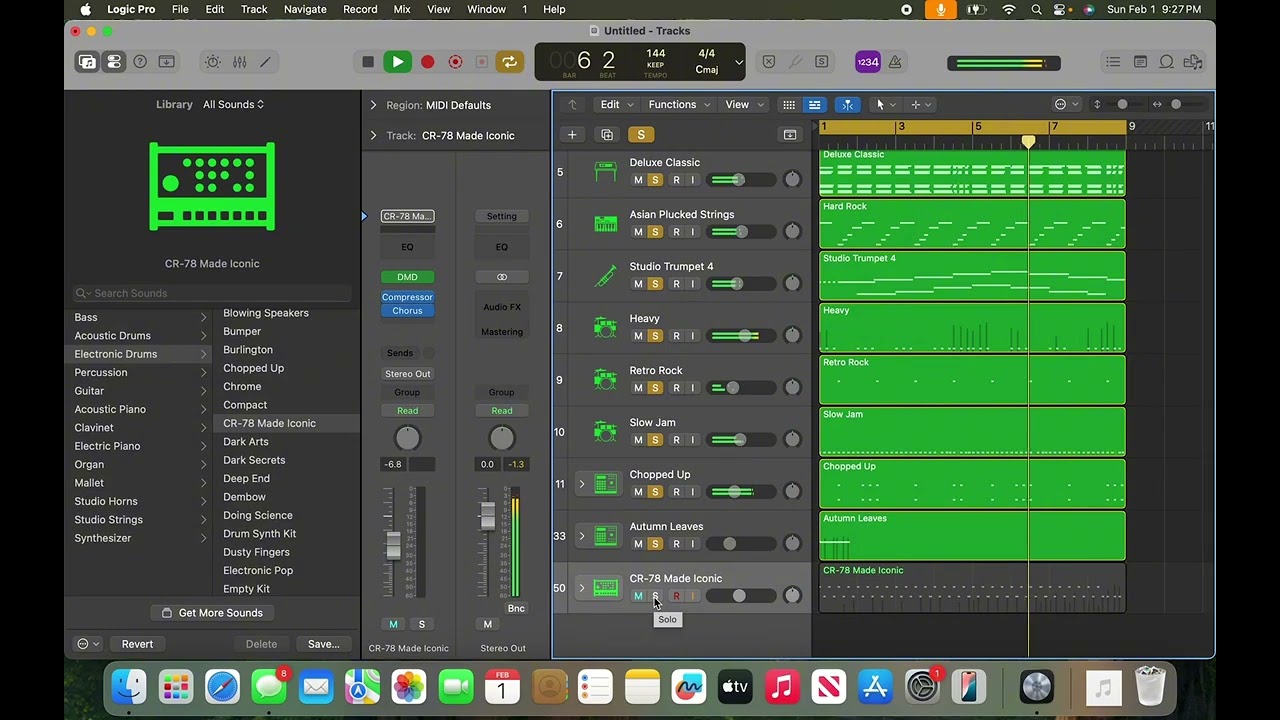Click the Deluxe Classic keyboard instrument icon

point(605,172)
